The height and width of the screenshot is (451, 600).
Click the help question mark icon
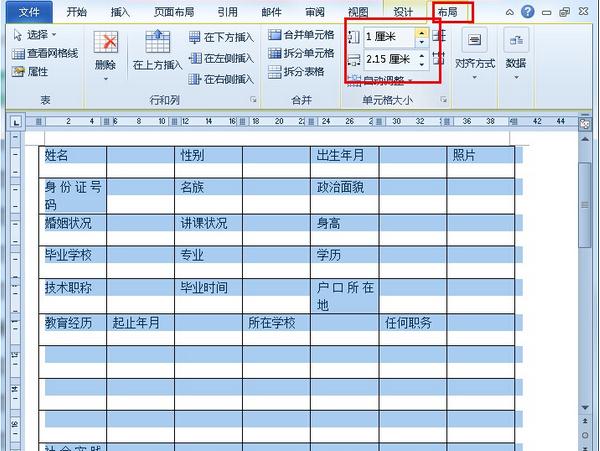[x=527, y=12]
